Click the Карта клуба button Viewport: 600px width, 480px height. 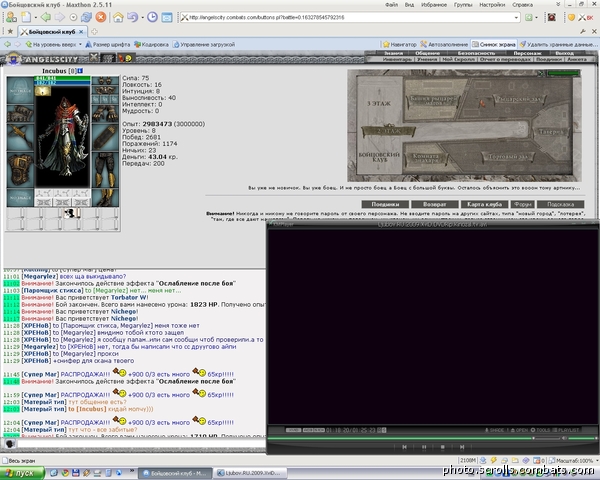(484, 204)
